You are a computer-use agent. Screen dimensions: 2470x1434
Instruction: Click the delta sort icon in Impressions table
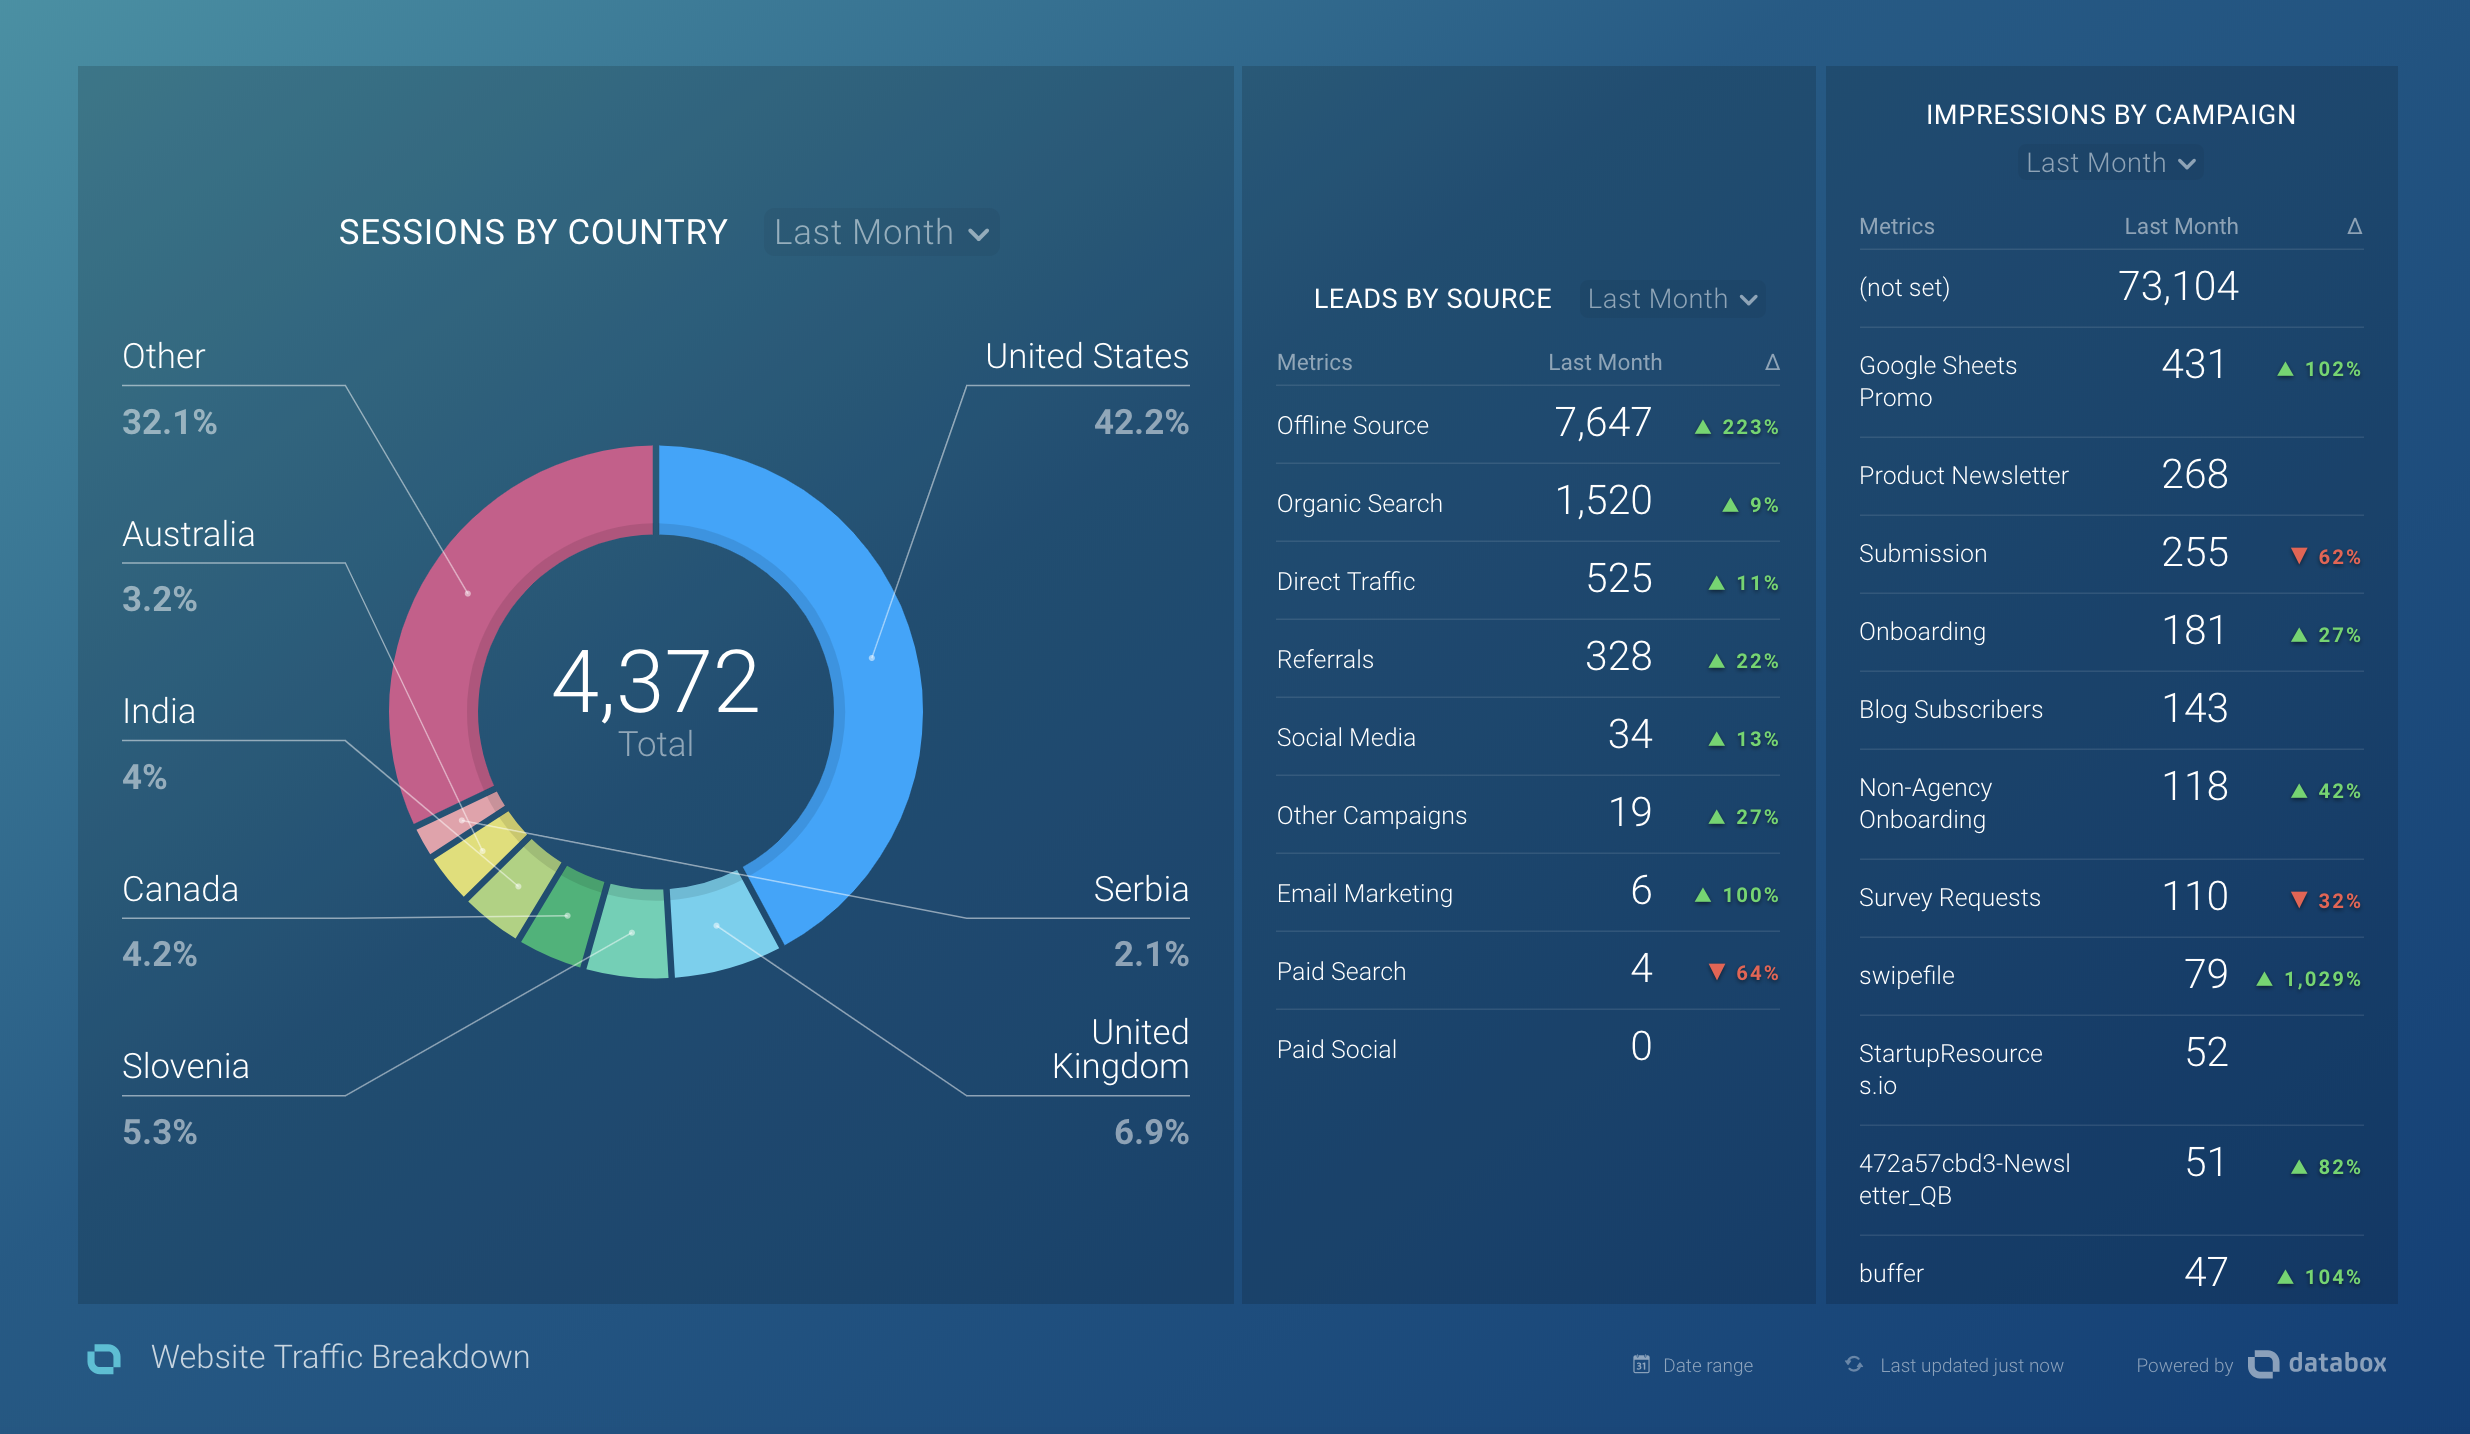click(x=2354, y=226)
